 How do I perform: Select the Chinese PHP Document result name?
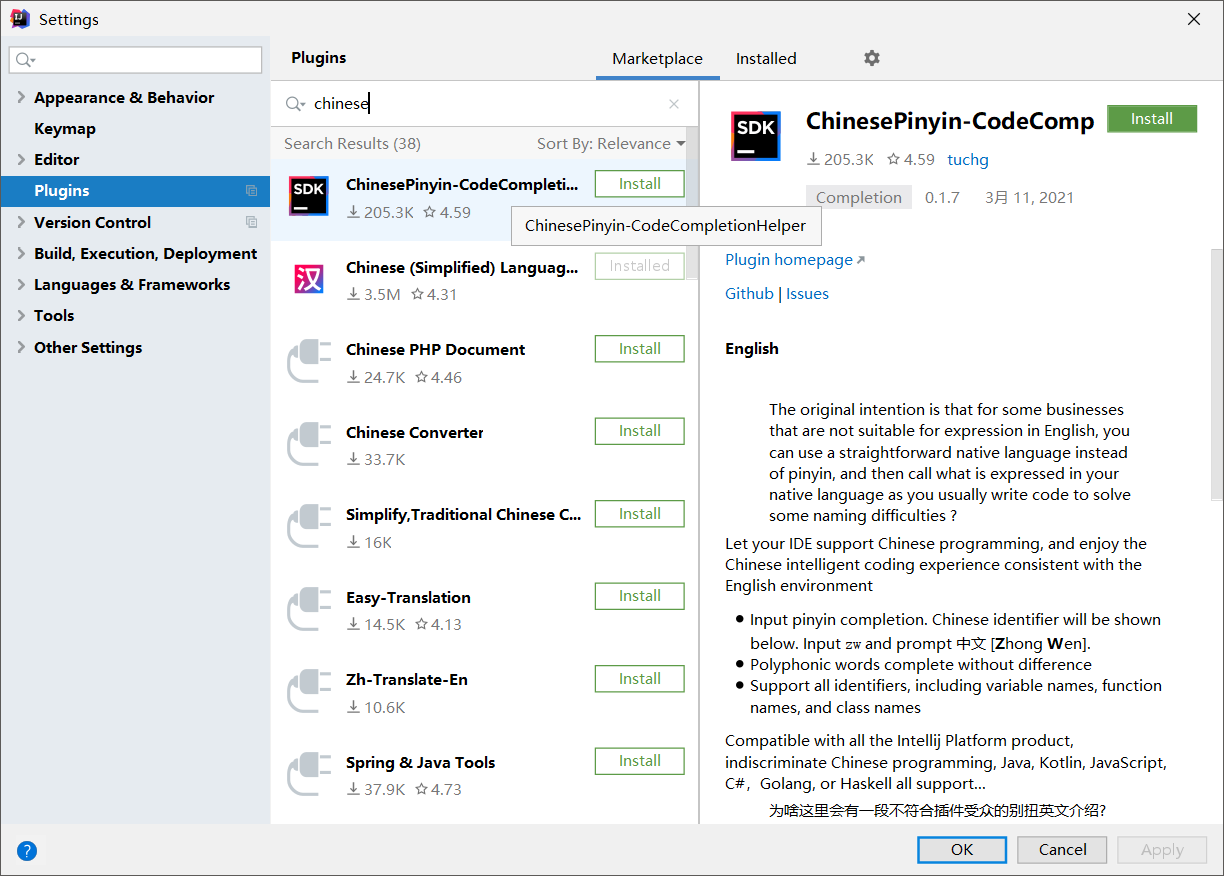[436, 350]
